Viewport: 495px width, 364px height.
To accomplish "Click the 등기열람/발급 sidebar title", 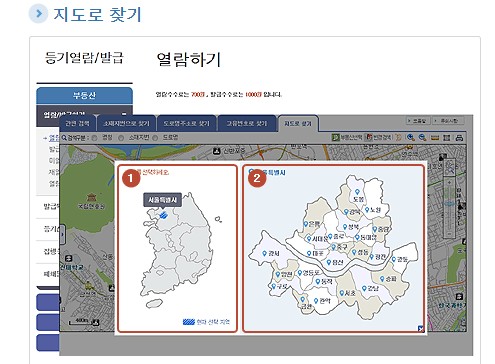I will (x=84, y=58).
